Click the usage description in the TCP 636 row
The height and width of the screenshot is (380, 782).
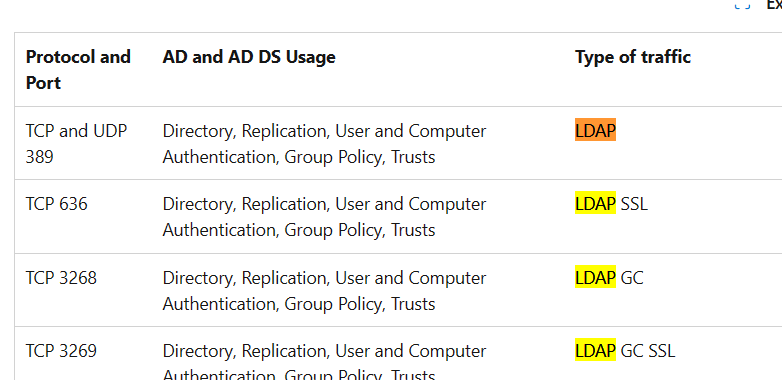324,217
